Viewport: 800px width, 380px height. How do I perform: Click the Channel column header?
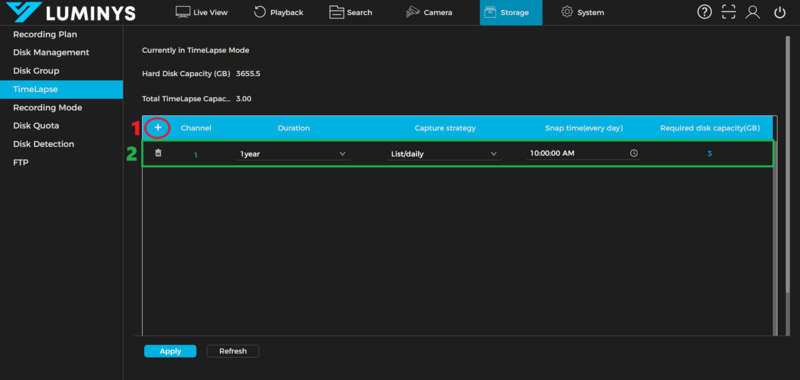(196, 128)
